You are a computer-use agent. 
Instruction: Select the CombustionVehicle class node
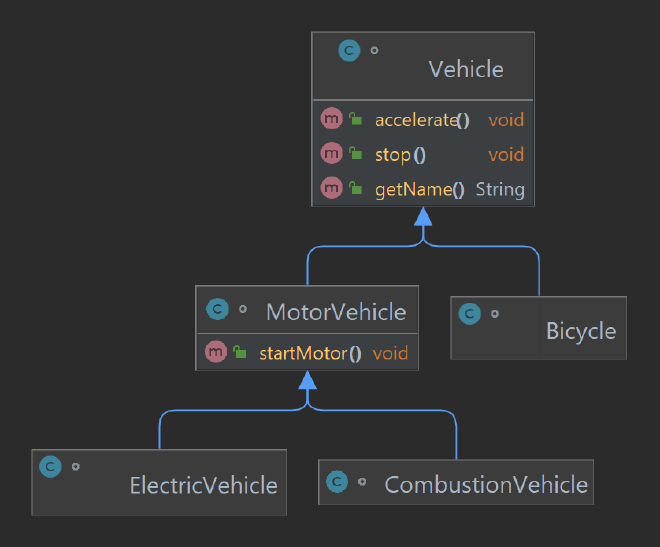coord(456,482)
